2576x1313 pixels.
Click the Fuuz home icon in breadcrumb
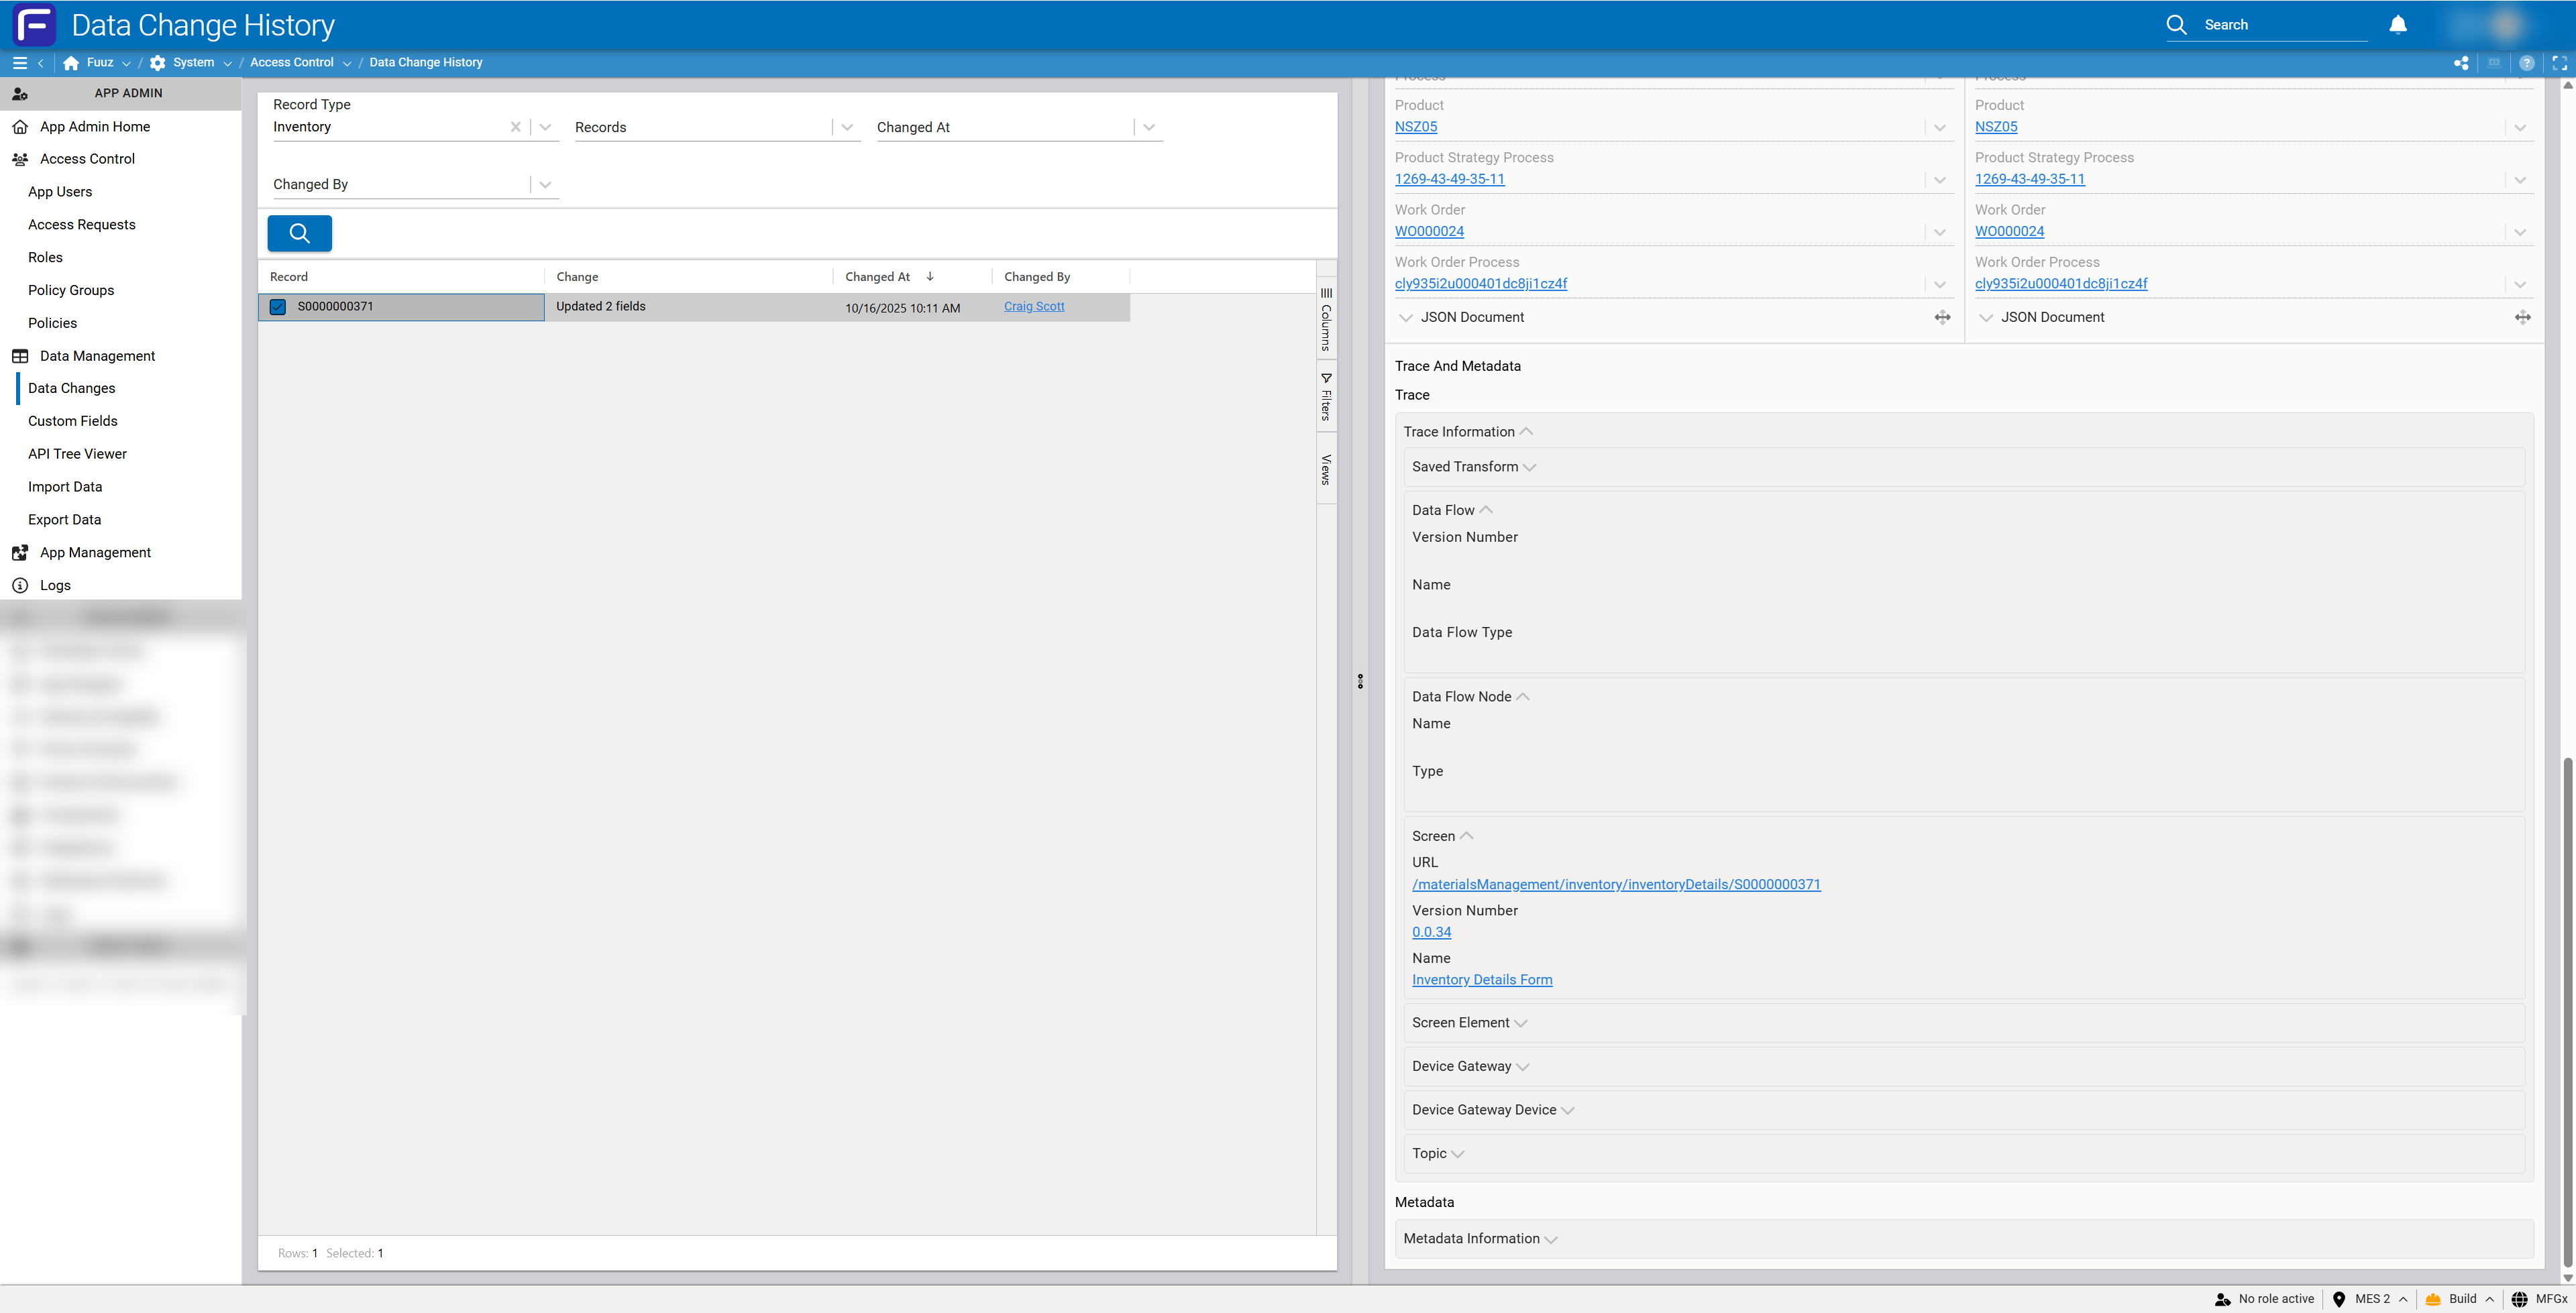click(x=71, y=63)
